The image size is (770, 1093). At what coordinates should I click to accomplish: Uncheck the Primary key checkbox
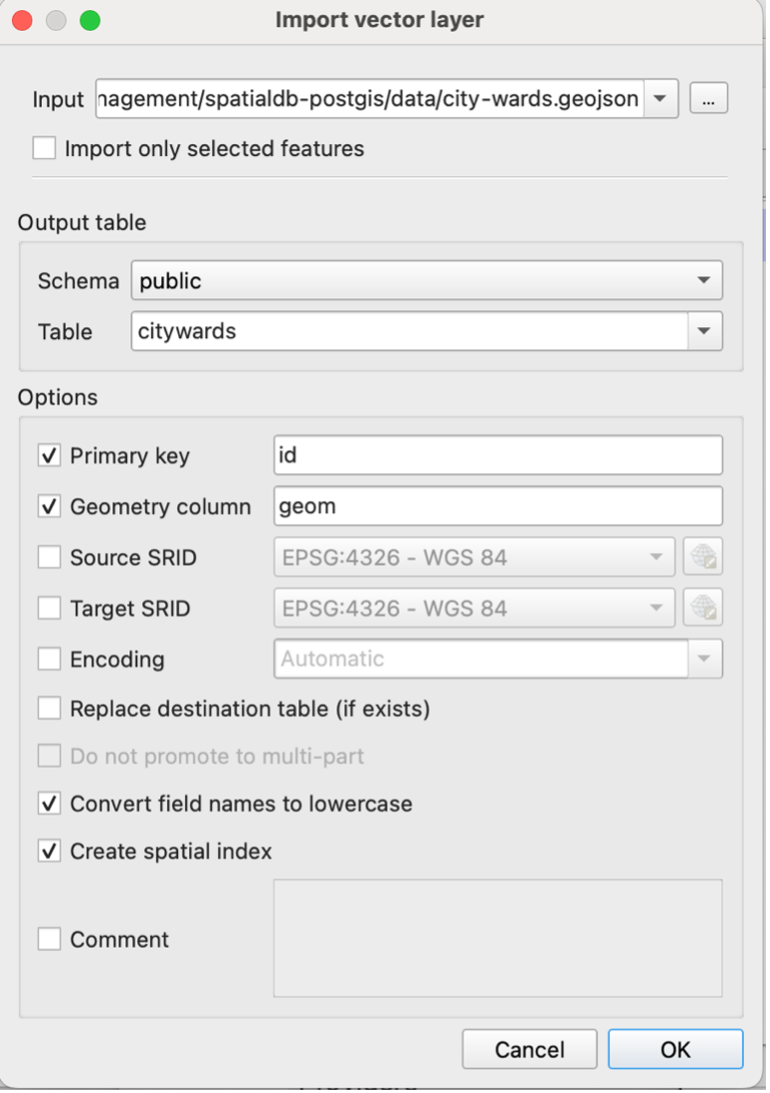[x=49, y=455]
